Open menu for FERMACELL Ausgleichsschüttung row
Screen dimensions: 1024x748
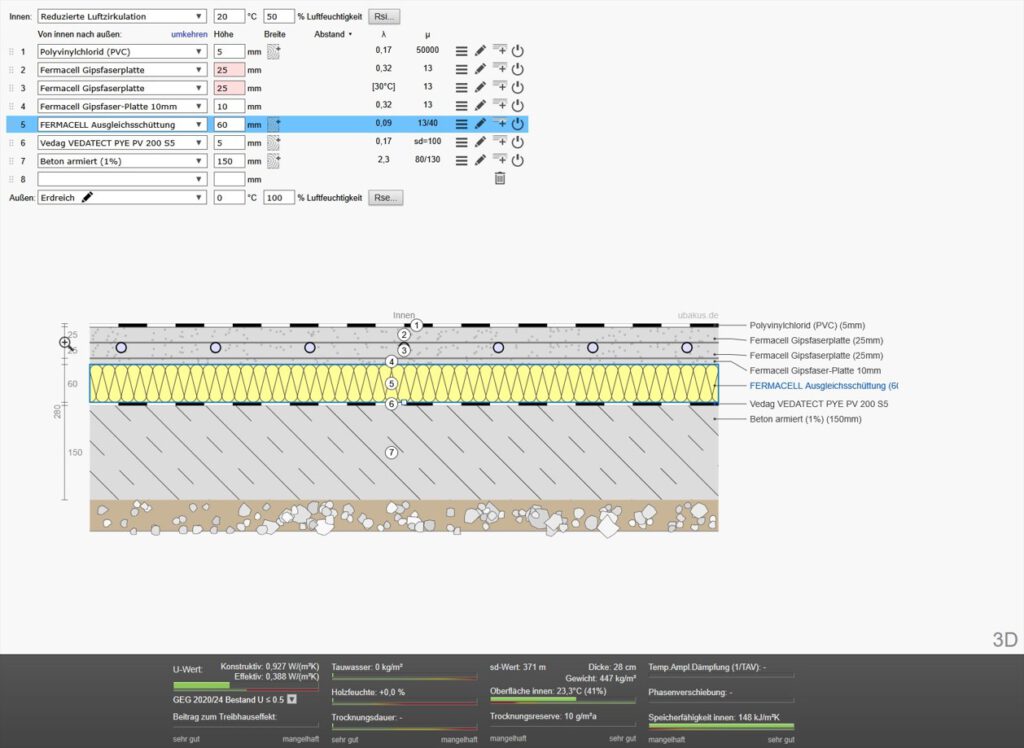click(x=461, y=124)
